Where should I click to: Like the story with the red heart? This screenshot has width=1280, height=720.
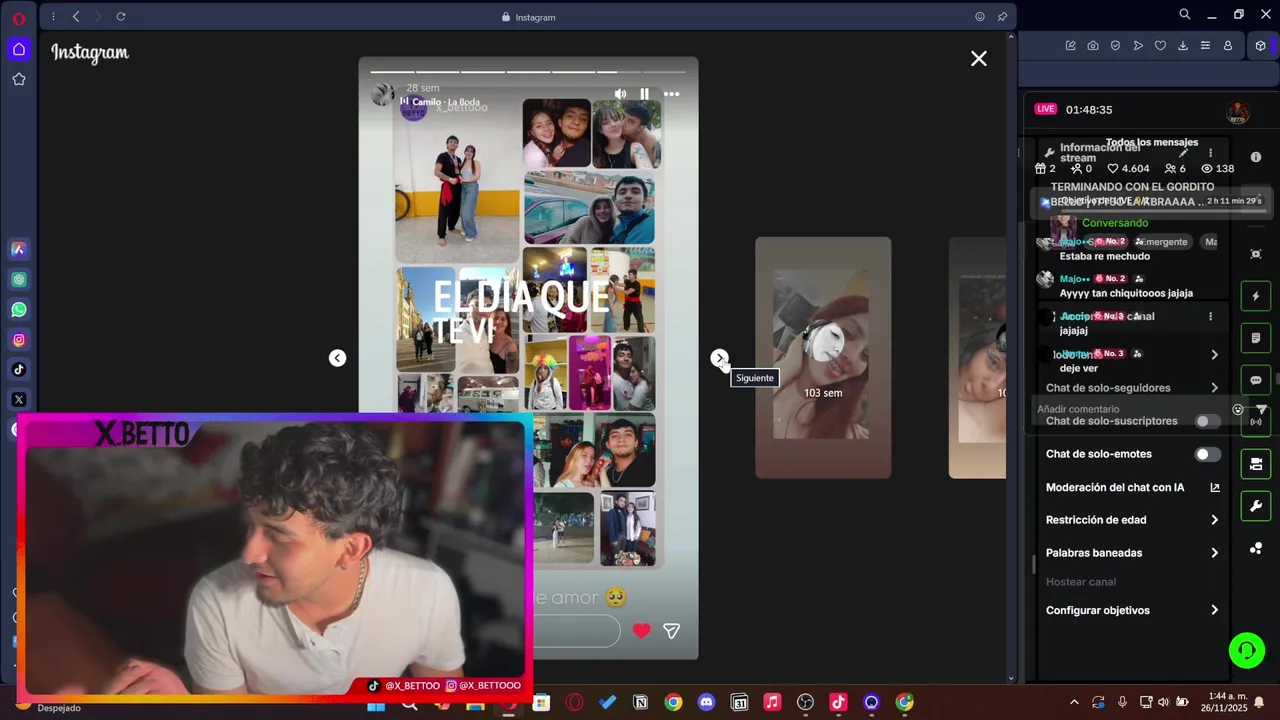coord(642,631)
